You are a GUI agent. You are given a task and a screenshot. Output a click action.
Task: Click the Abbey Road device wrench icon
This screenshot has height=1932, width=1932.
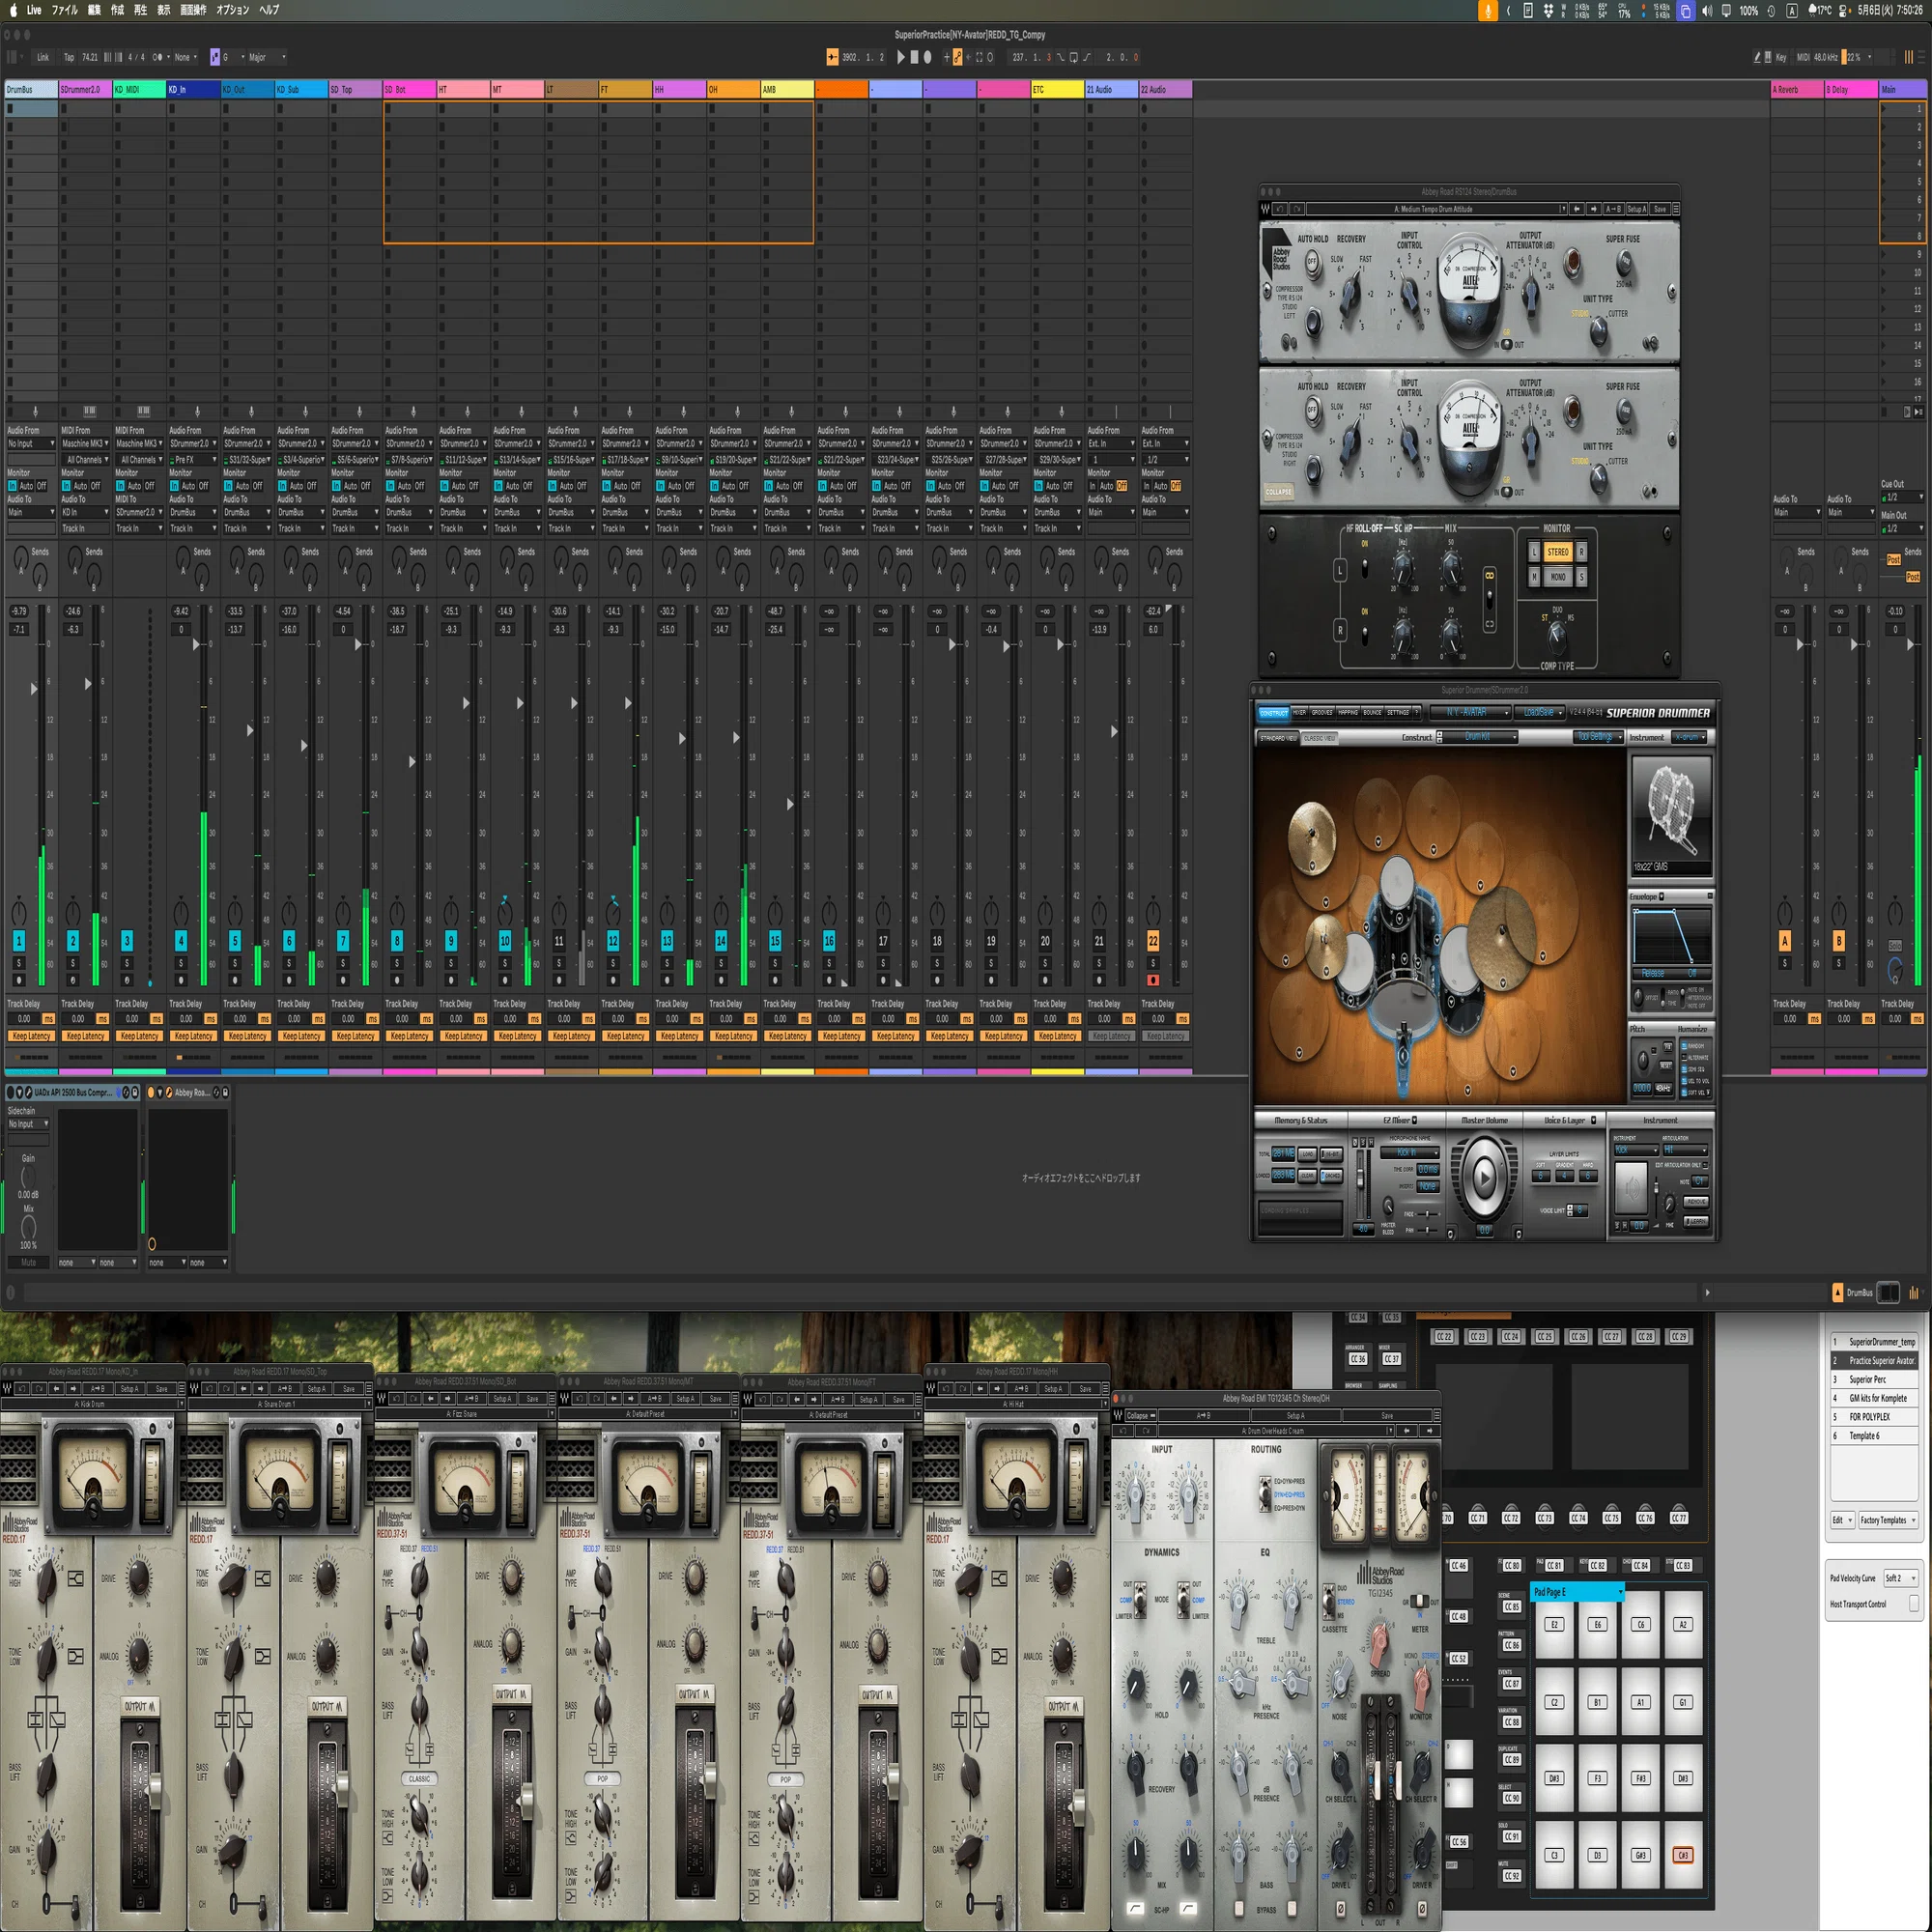(x=169, y=1092)
